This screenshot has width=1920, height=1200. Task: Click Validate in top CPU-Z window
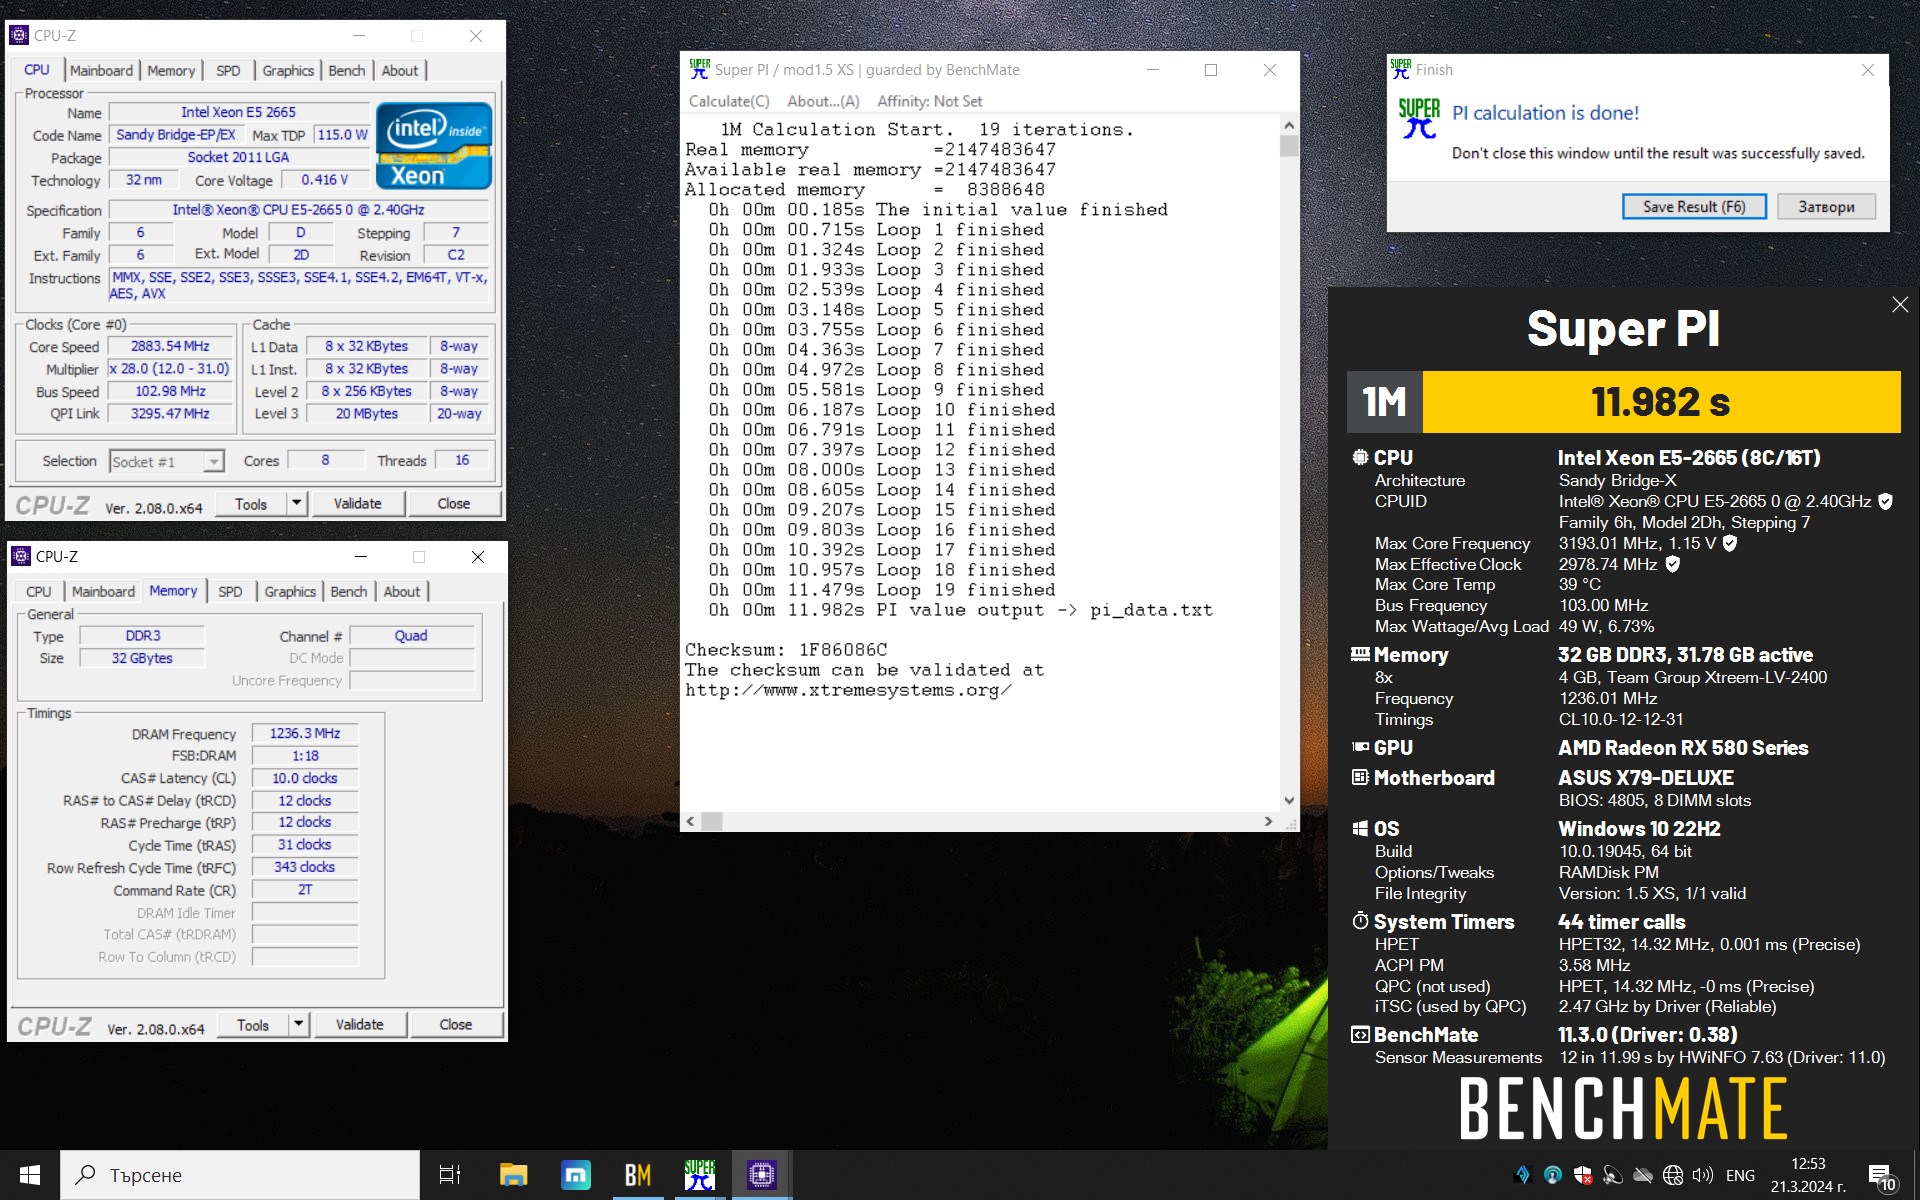pos(357,503)
